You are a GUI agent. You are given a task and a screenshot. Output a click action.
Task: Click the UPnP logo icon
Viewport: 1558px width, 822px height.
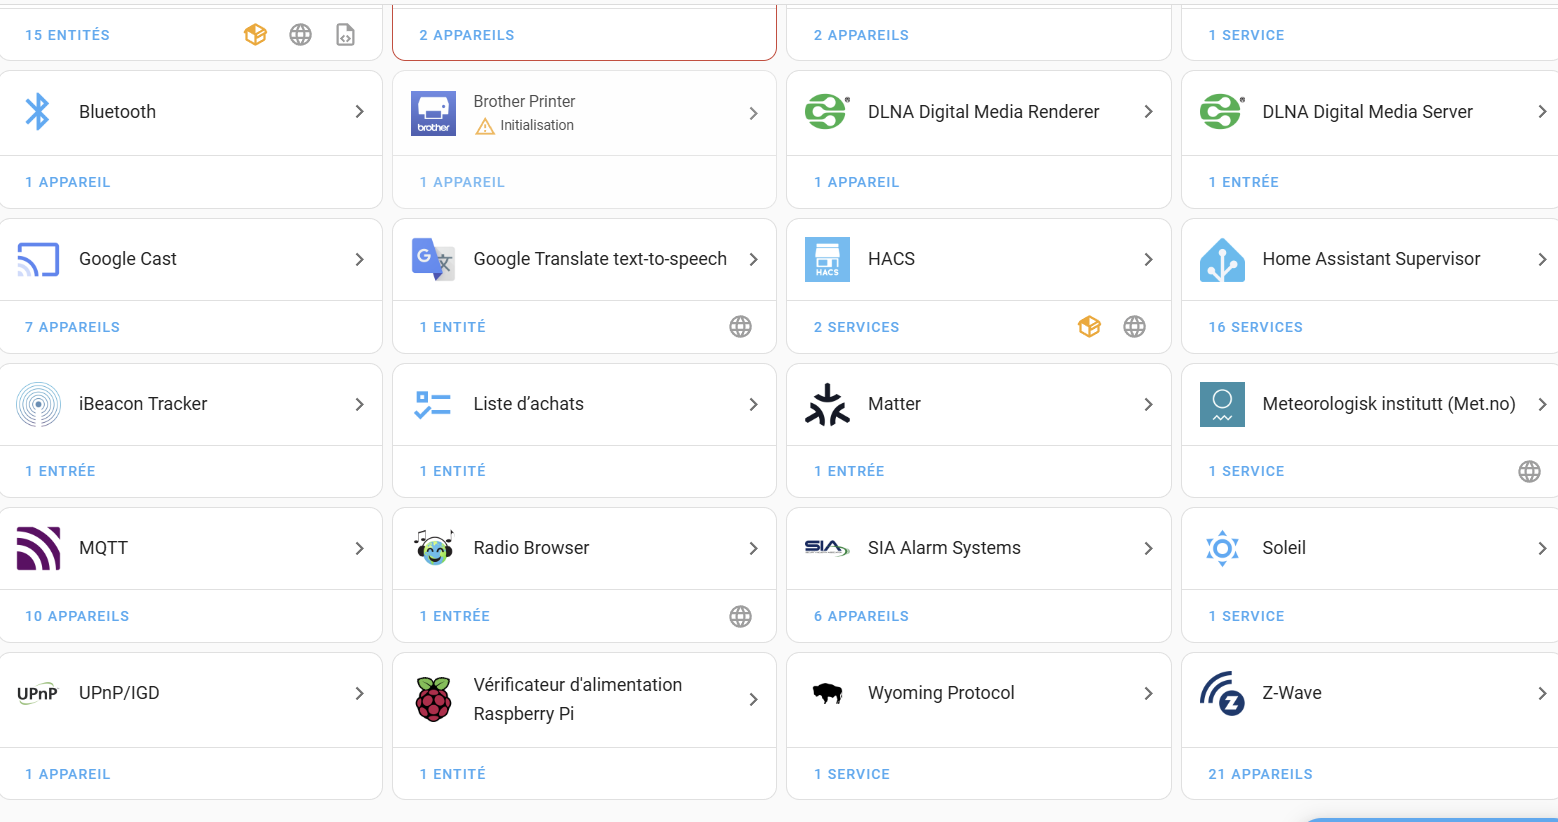pos(38,693)
